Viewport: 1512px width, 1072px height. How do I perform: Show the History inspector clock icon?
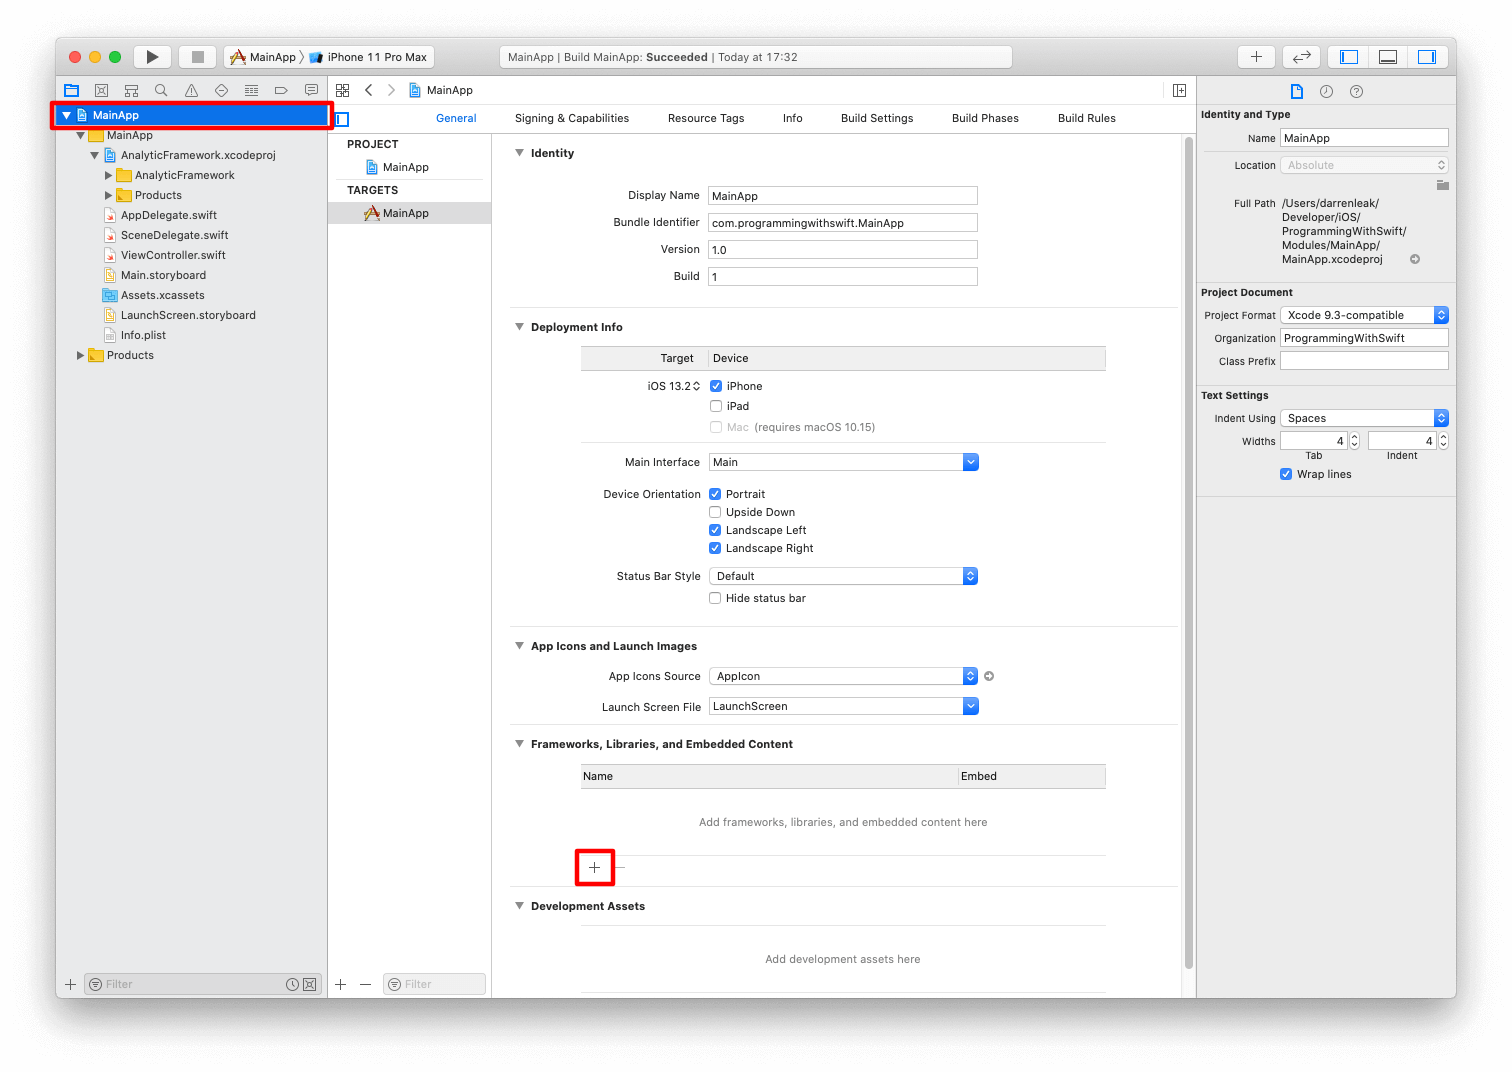click(x=1326, y=91)
